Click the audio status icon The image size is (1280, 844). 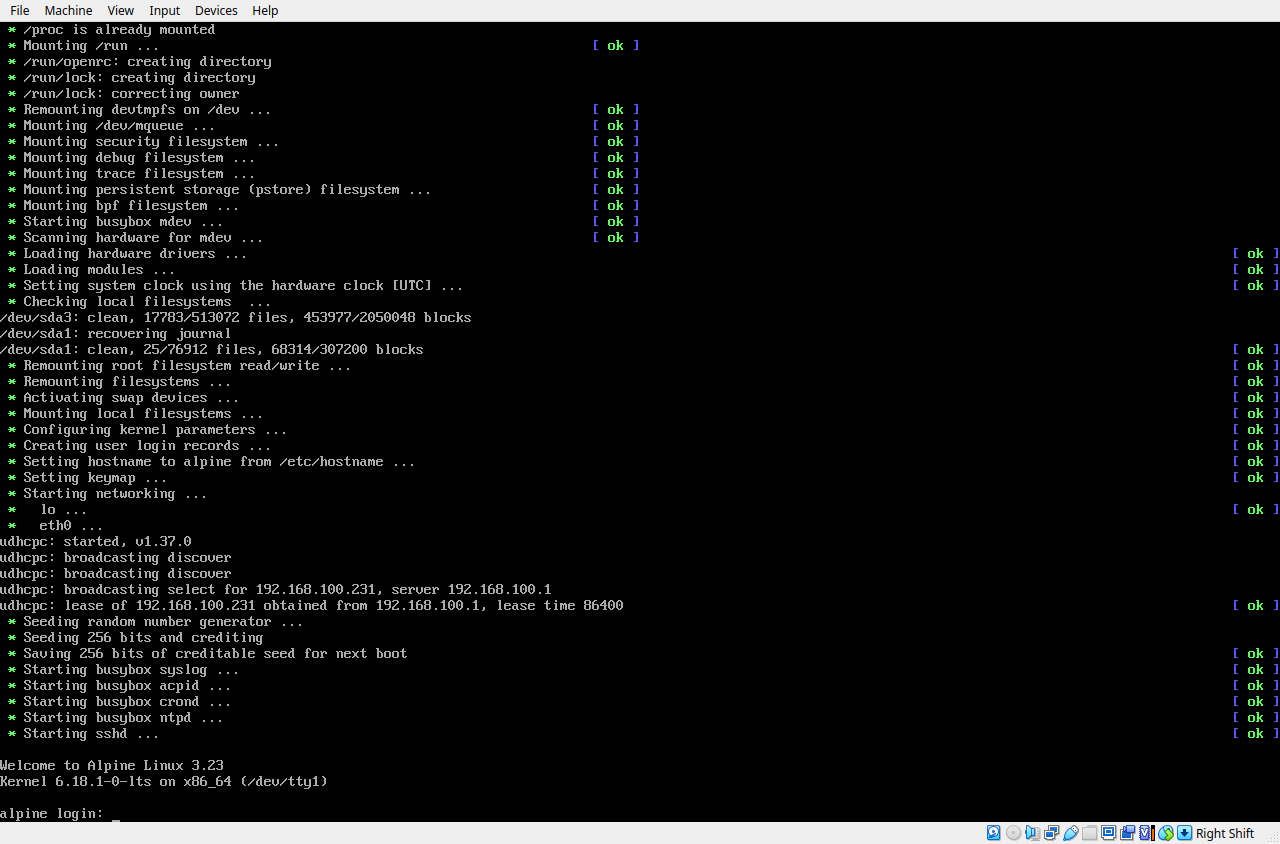(1034, 833)
